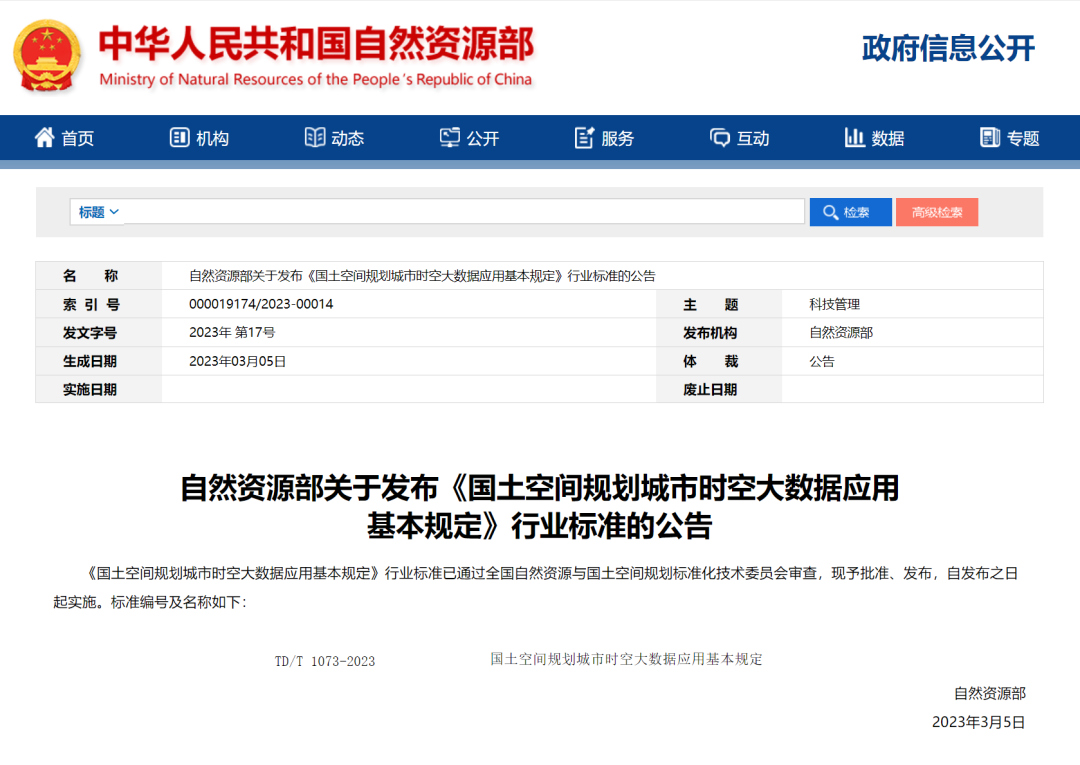
Task: Click the 动态 open book icon
Action: coord(315,138)
